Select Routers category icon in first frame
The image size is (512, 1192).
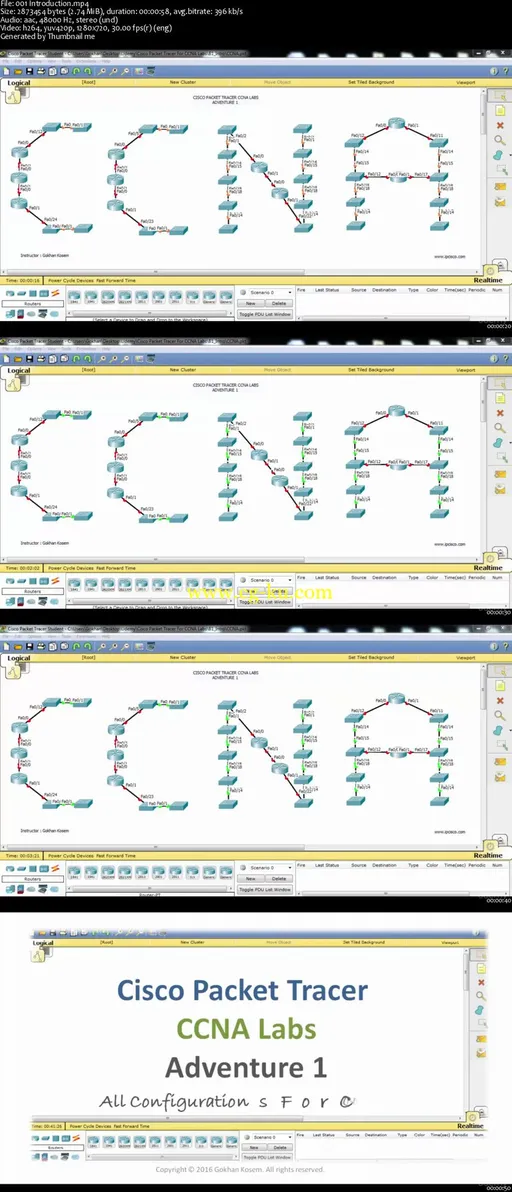[x=11, y=293]
